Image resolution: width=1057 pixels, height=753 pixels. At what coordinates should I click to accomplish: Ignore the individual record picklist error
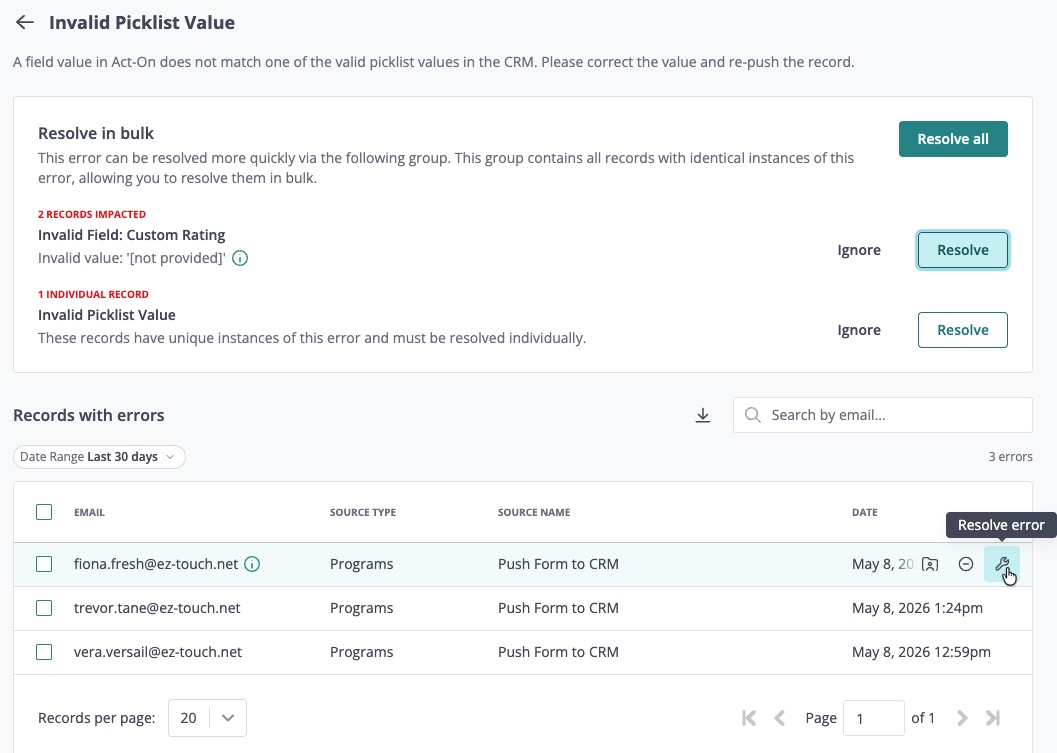point(859,330)
